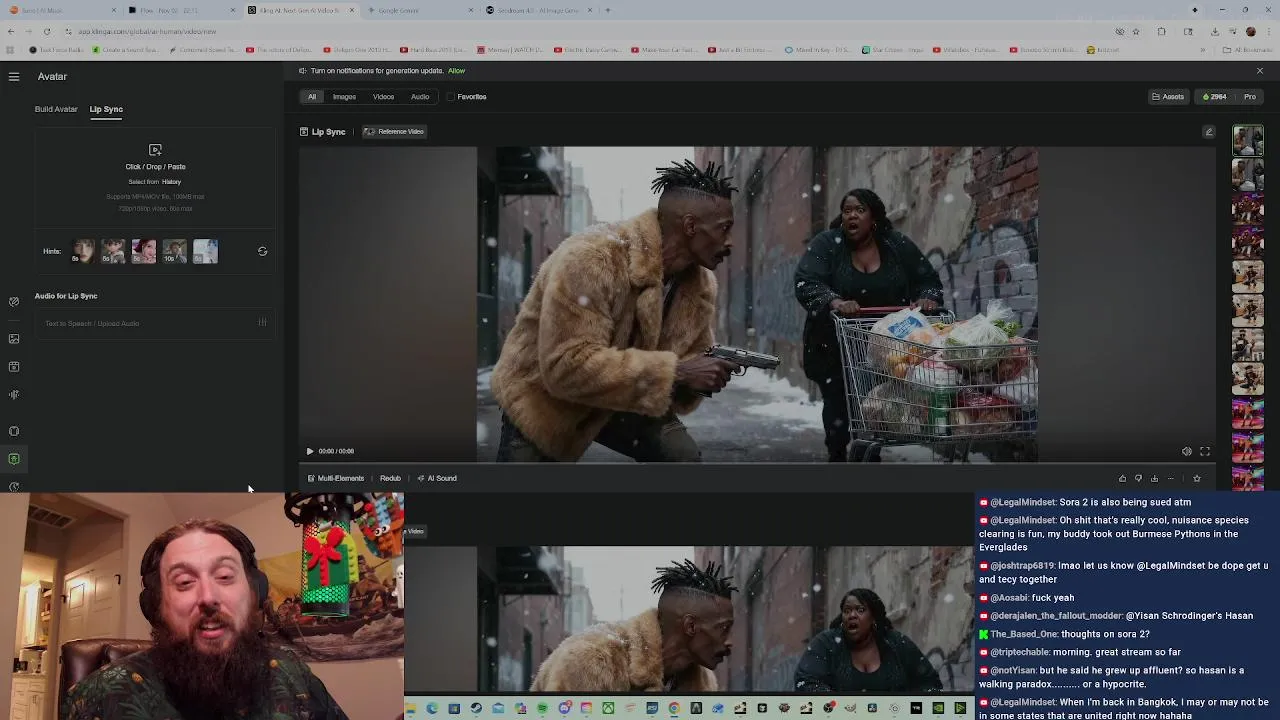This screenshot has width=1280, height=720.
Task: Select the second history thumbnail in strip
Action: 1247,174
